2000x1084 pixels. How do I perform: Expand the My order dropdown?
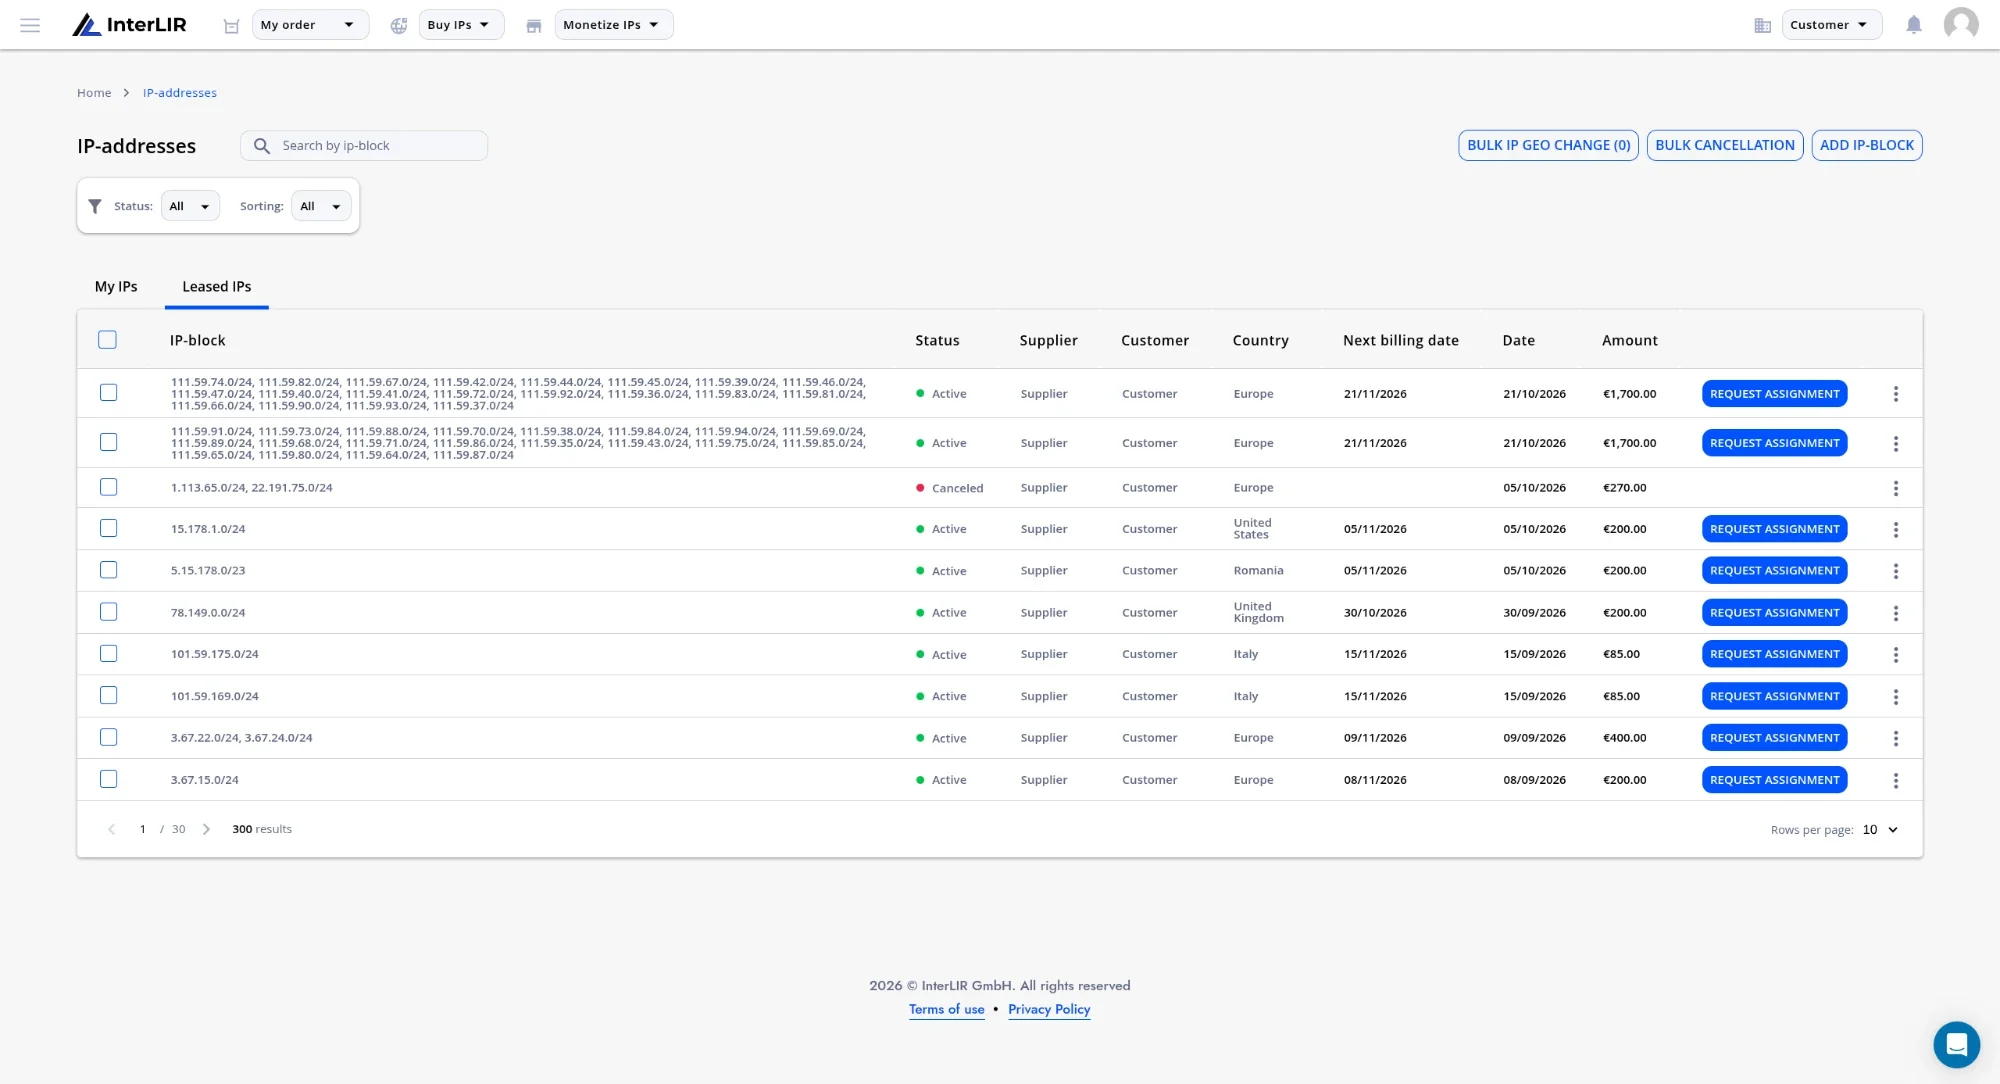(x=310, y=25)
